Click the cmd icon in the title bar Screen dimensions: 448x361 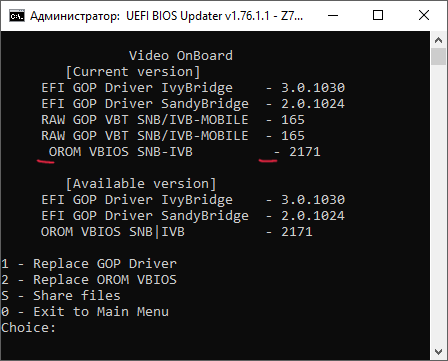(17, 16)
